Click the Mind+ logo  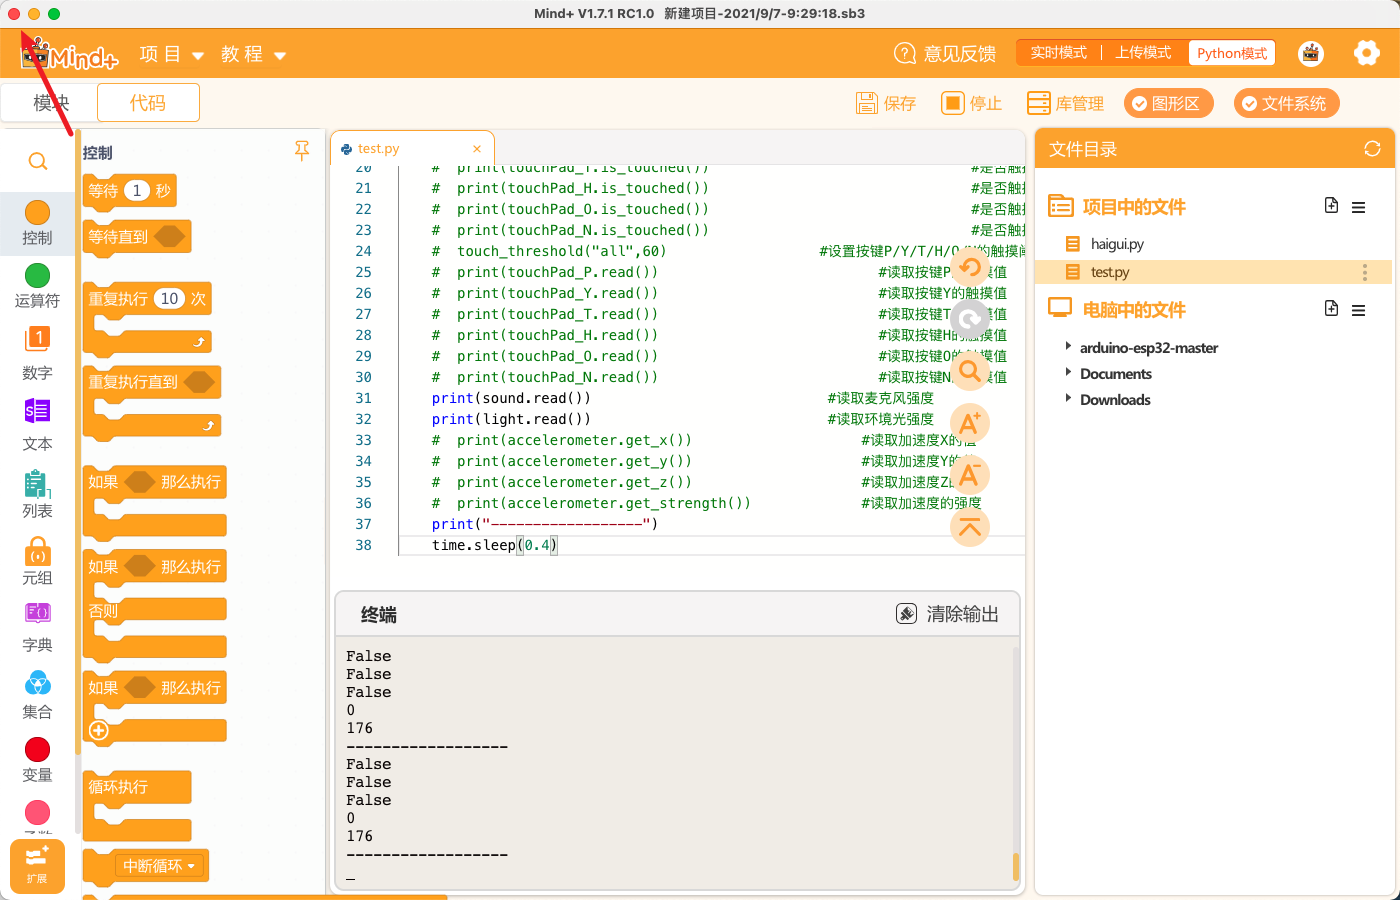pos(70,54)
